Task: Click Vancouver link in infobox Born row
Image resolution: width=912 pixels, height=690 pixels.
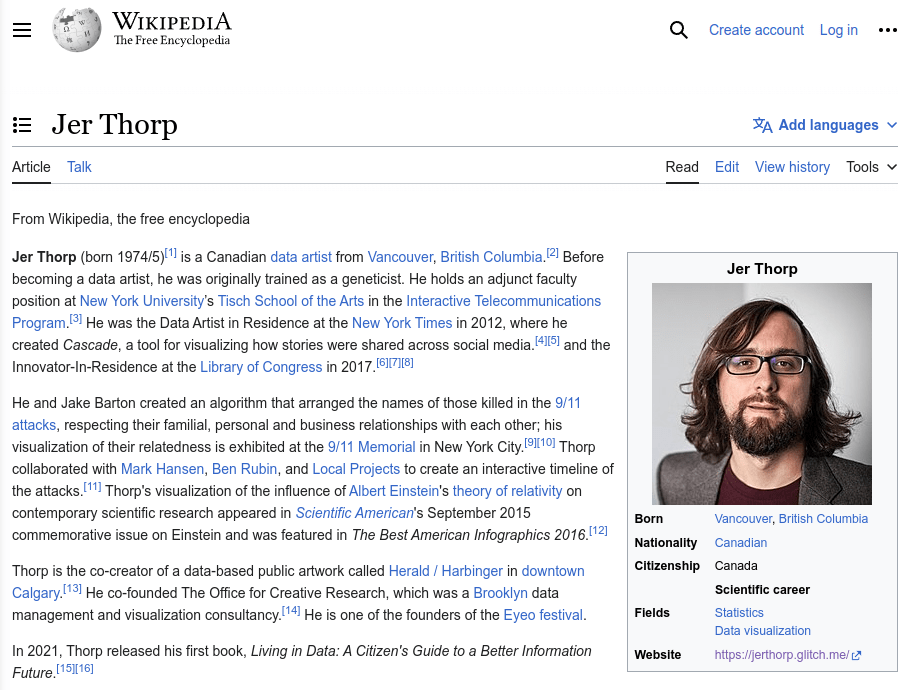Action: [x=743, y=519]
